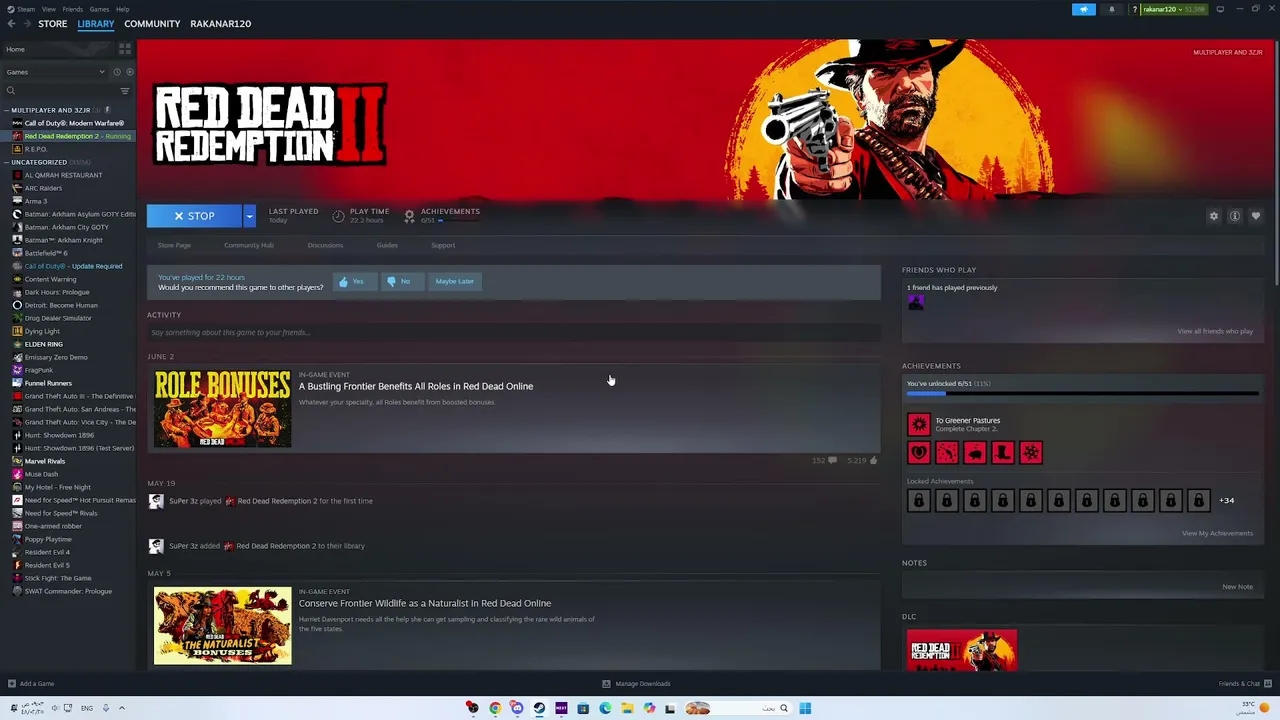
Task: Select Marvel Rivals in the game list
Action: [45, 461]
